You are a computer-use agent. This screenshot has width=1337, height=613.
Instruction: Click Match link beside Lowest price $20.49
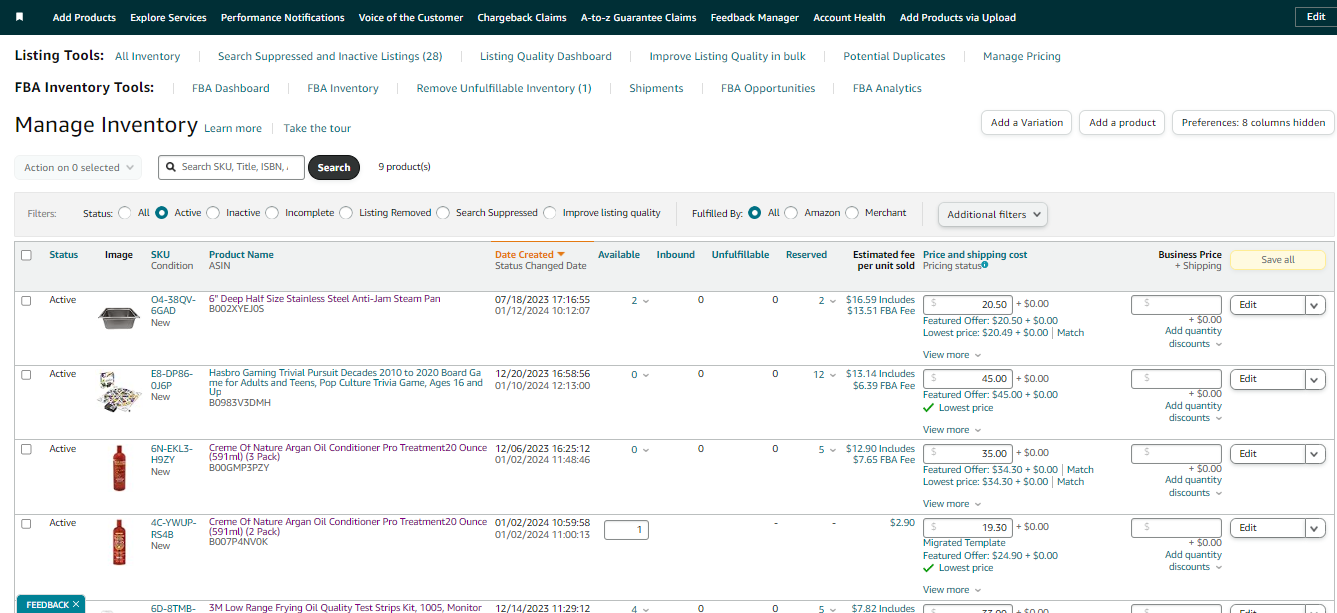coord(1070,333)
